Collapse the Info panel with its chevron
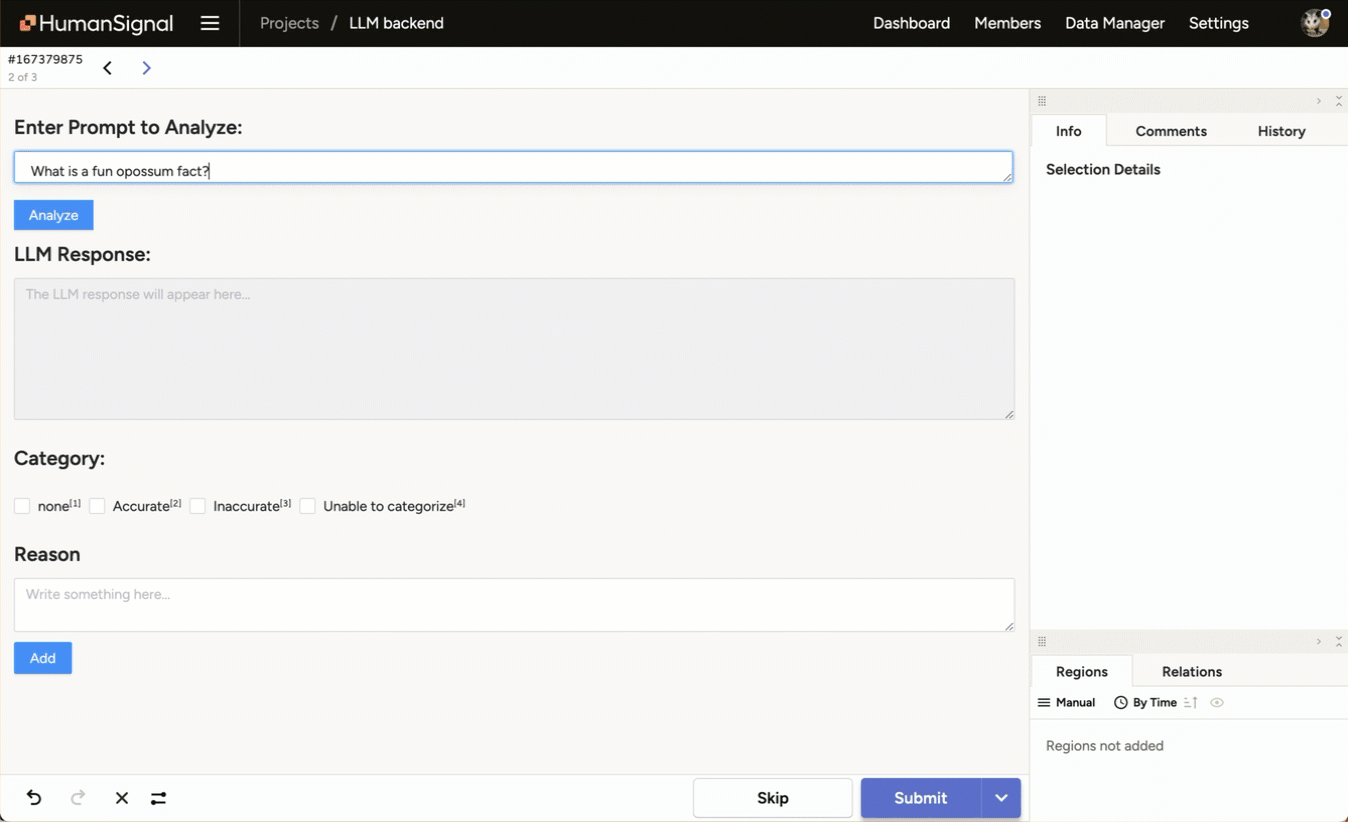Image resolution: width=1348 pixels, height=822 pixels. click(x=1318, y=100)
